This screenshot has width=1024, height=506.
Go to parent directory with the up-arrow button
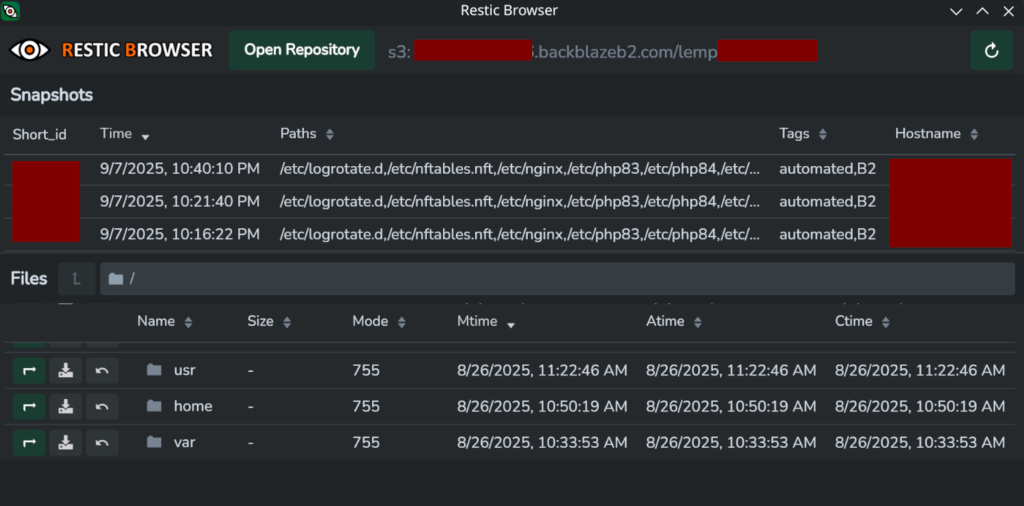[x=76, y=279]
